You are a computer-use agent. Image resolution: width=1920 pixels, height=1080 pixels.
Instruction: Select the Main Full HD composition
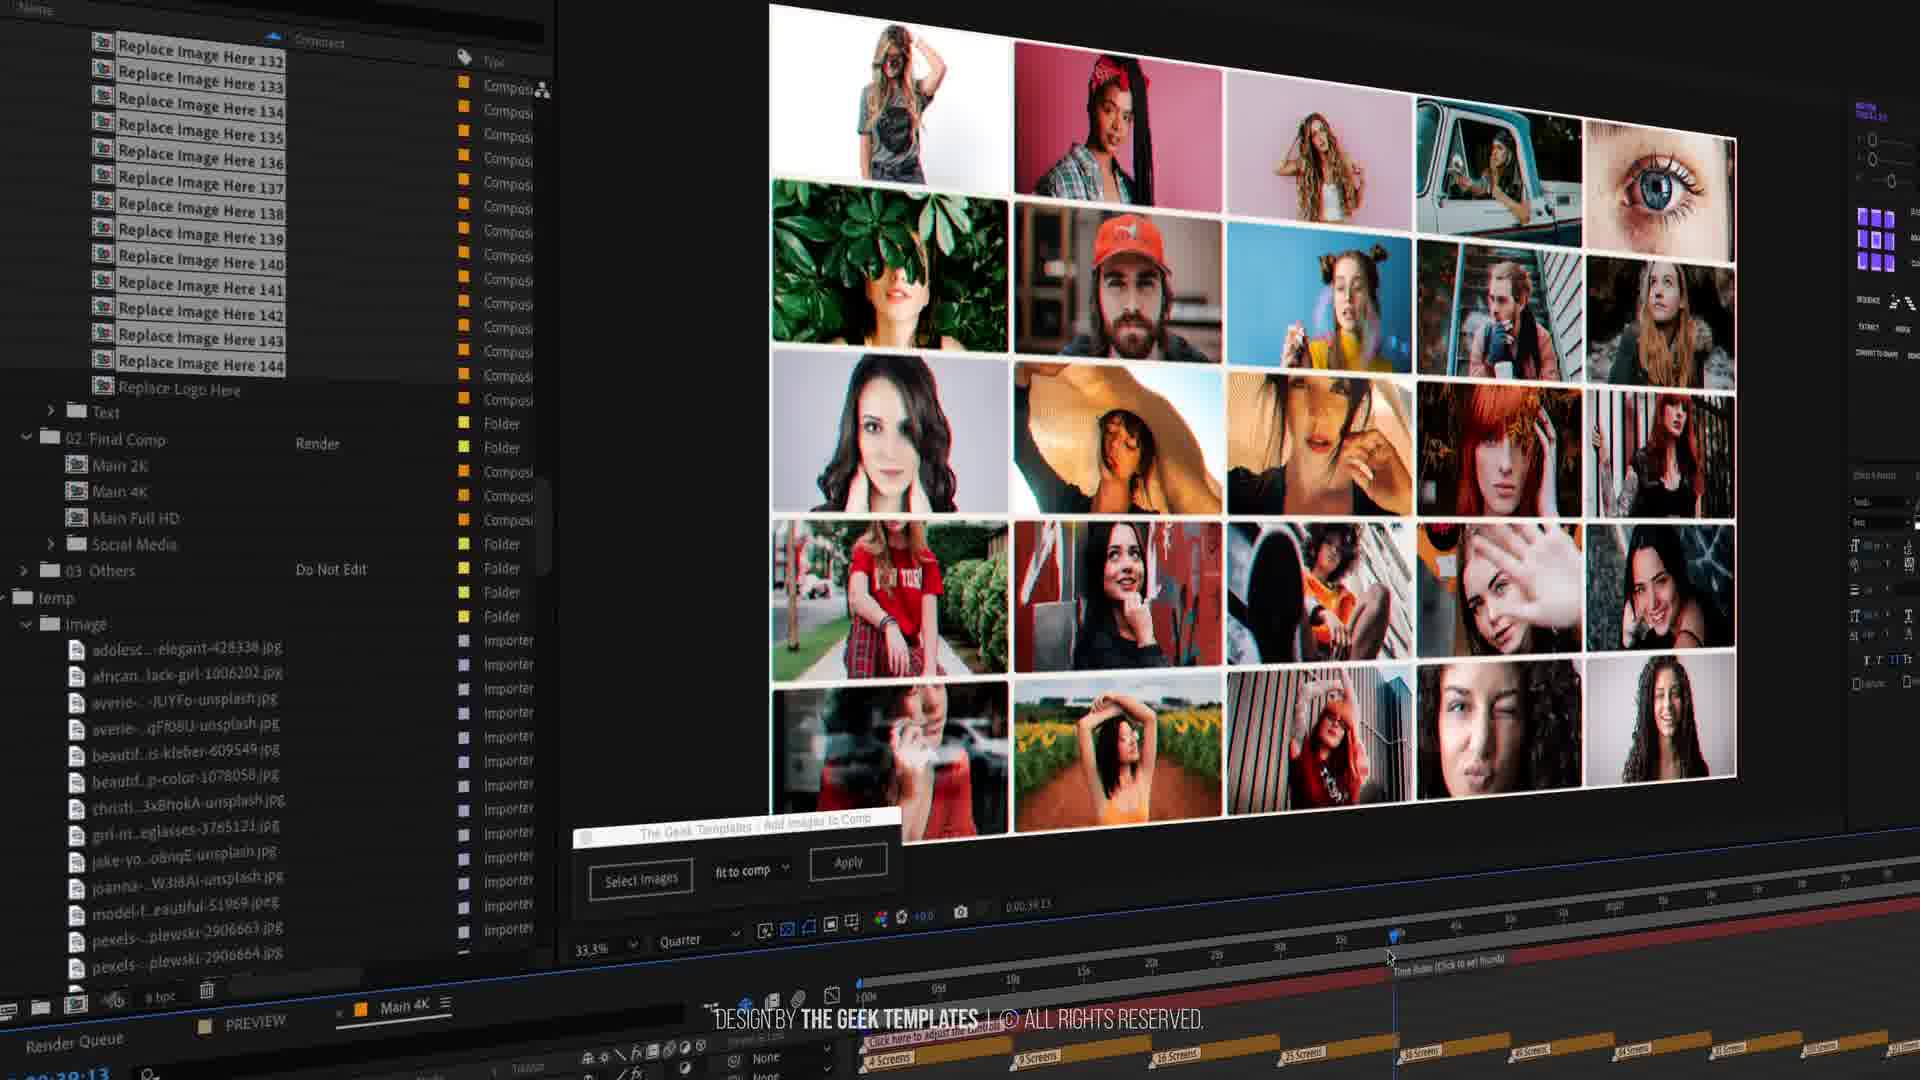[x=135, y=518]
